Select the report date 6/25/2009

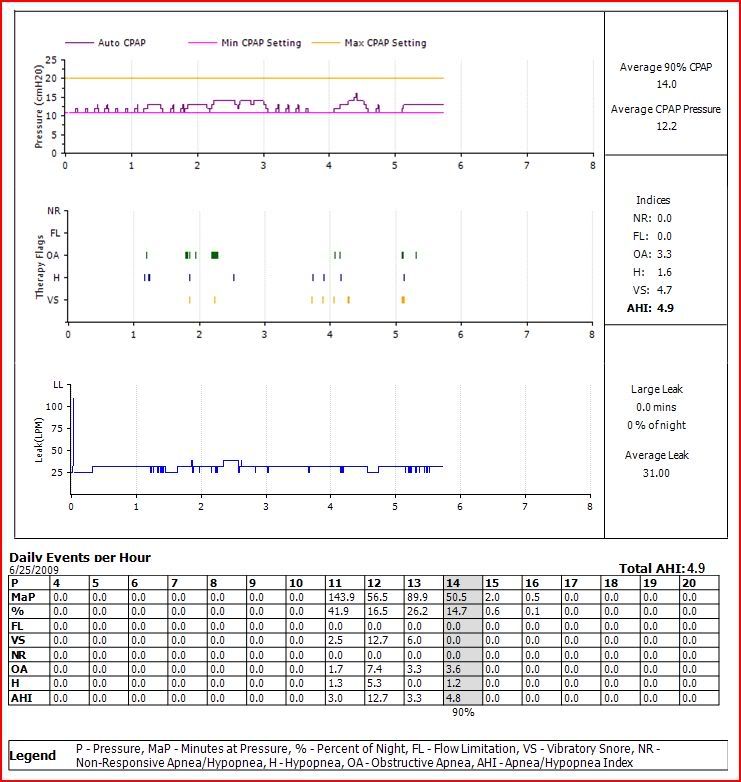[x=30, y=569]
